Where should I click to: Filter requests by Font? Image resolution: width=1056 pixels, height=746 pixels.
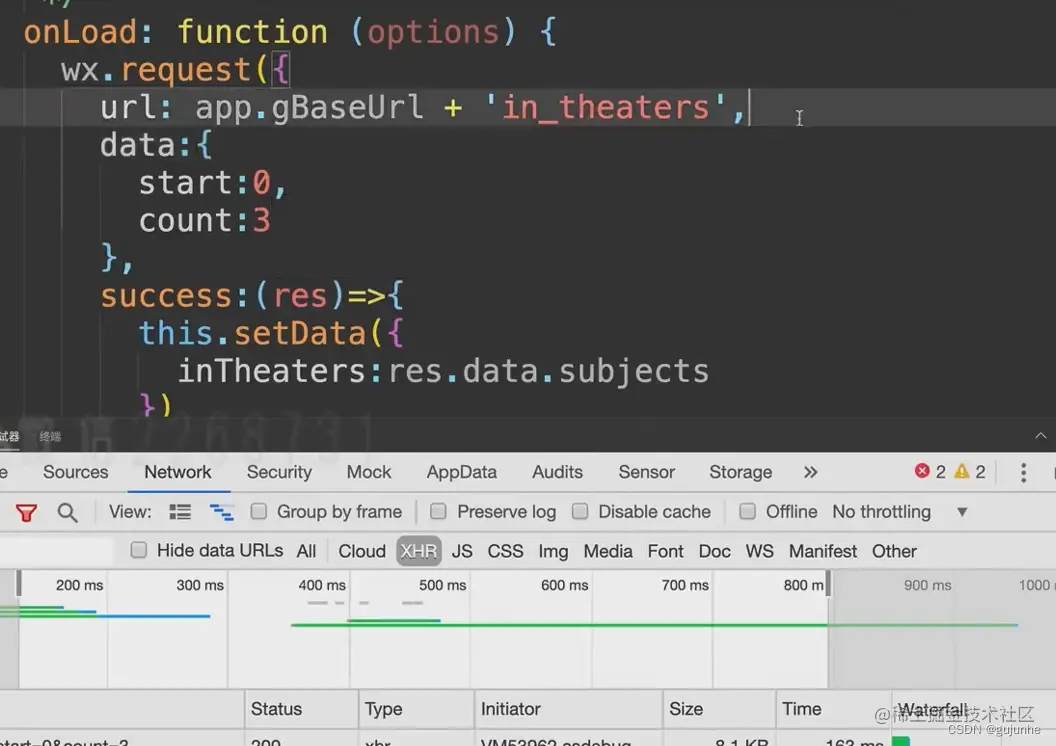coord(665,551)
